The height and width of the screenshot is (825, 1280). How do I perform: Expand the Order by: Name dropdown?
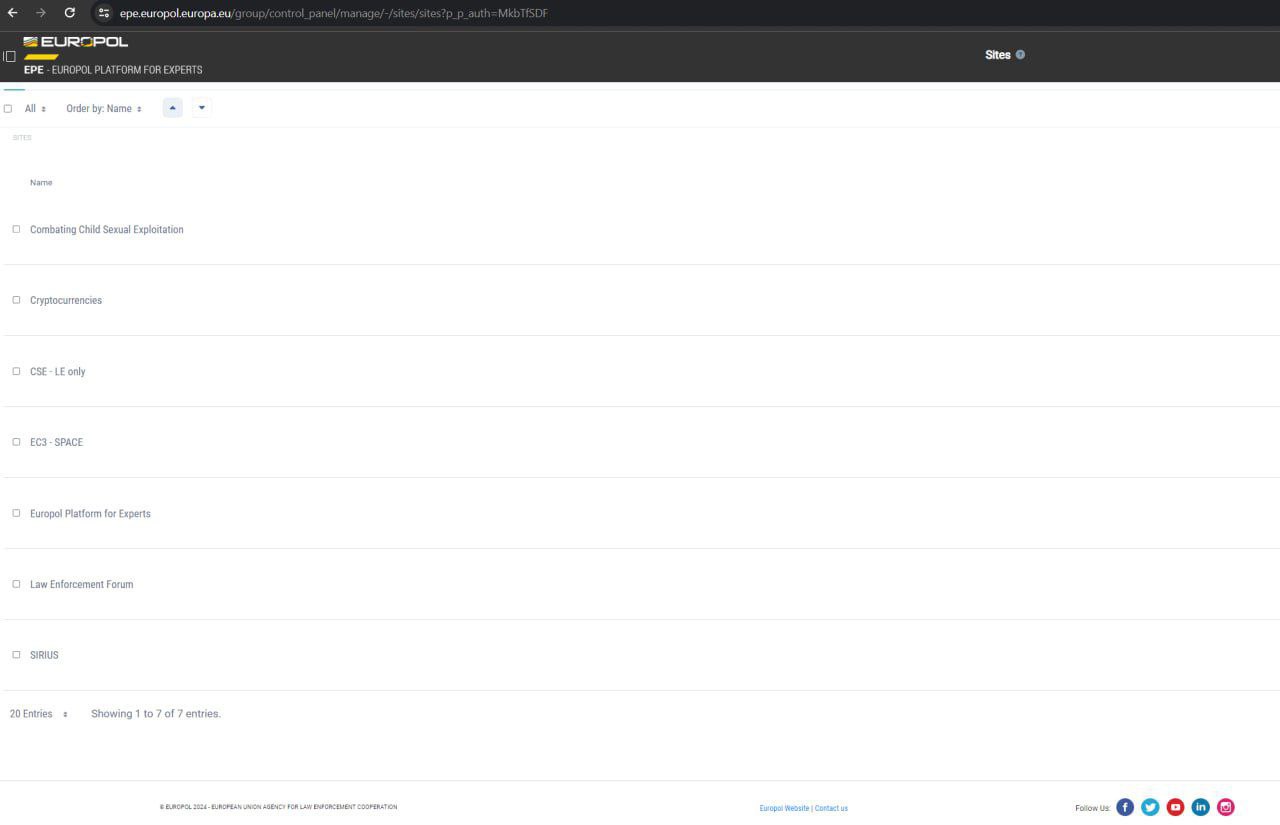tap(104, 109)
